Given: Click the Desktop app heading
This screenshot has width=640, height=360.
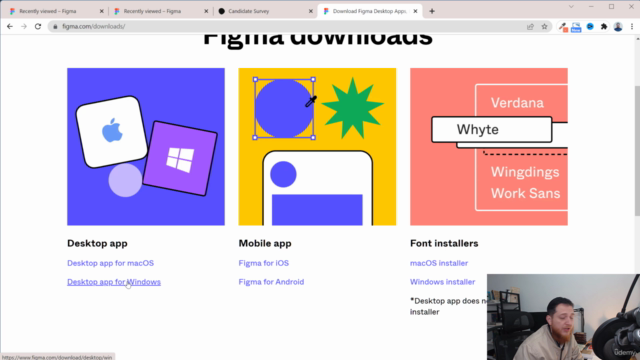Looking at the screenshot, I should tap(97, 243).
